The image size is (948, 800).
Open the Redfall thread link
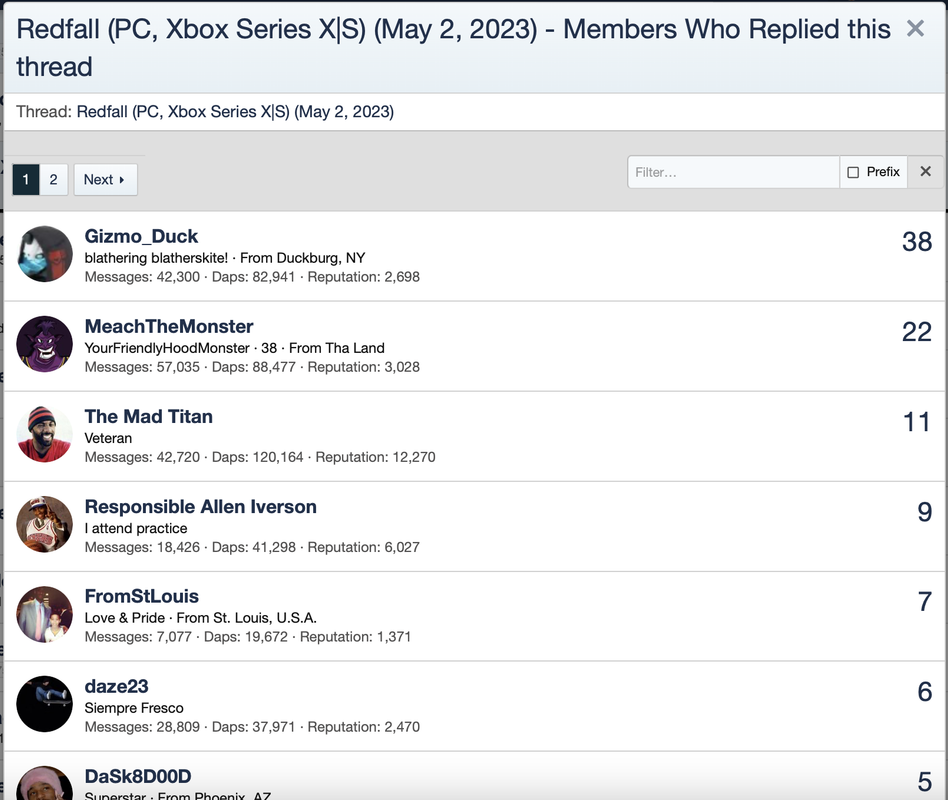click(235, 112)
